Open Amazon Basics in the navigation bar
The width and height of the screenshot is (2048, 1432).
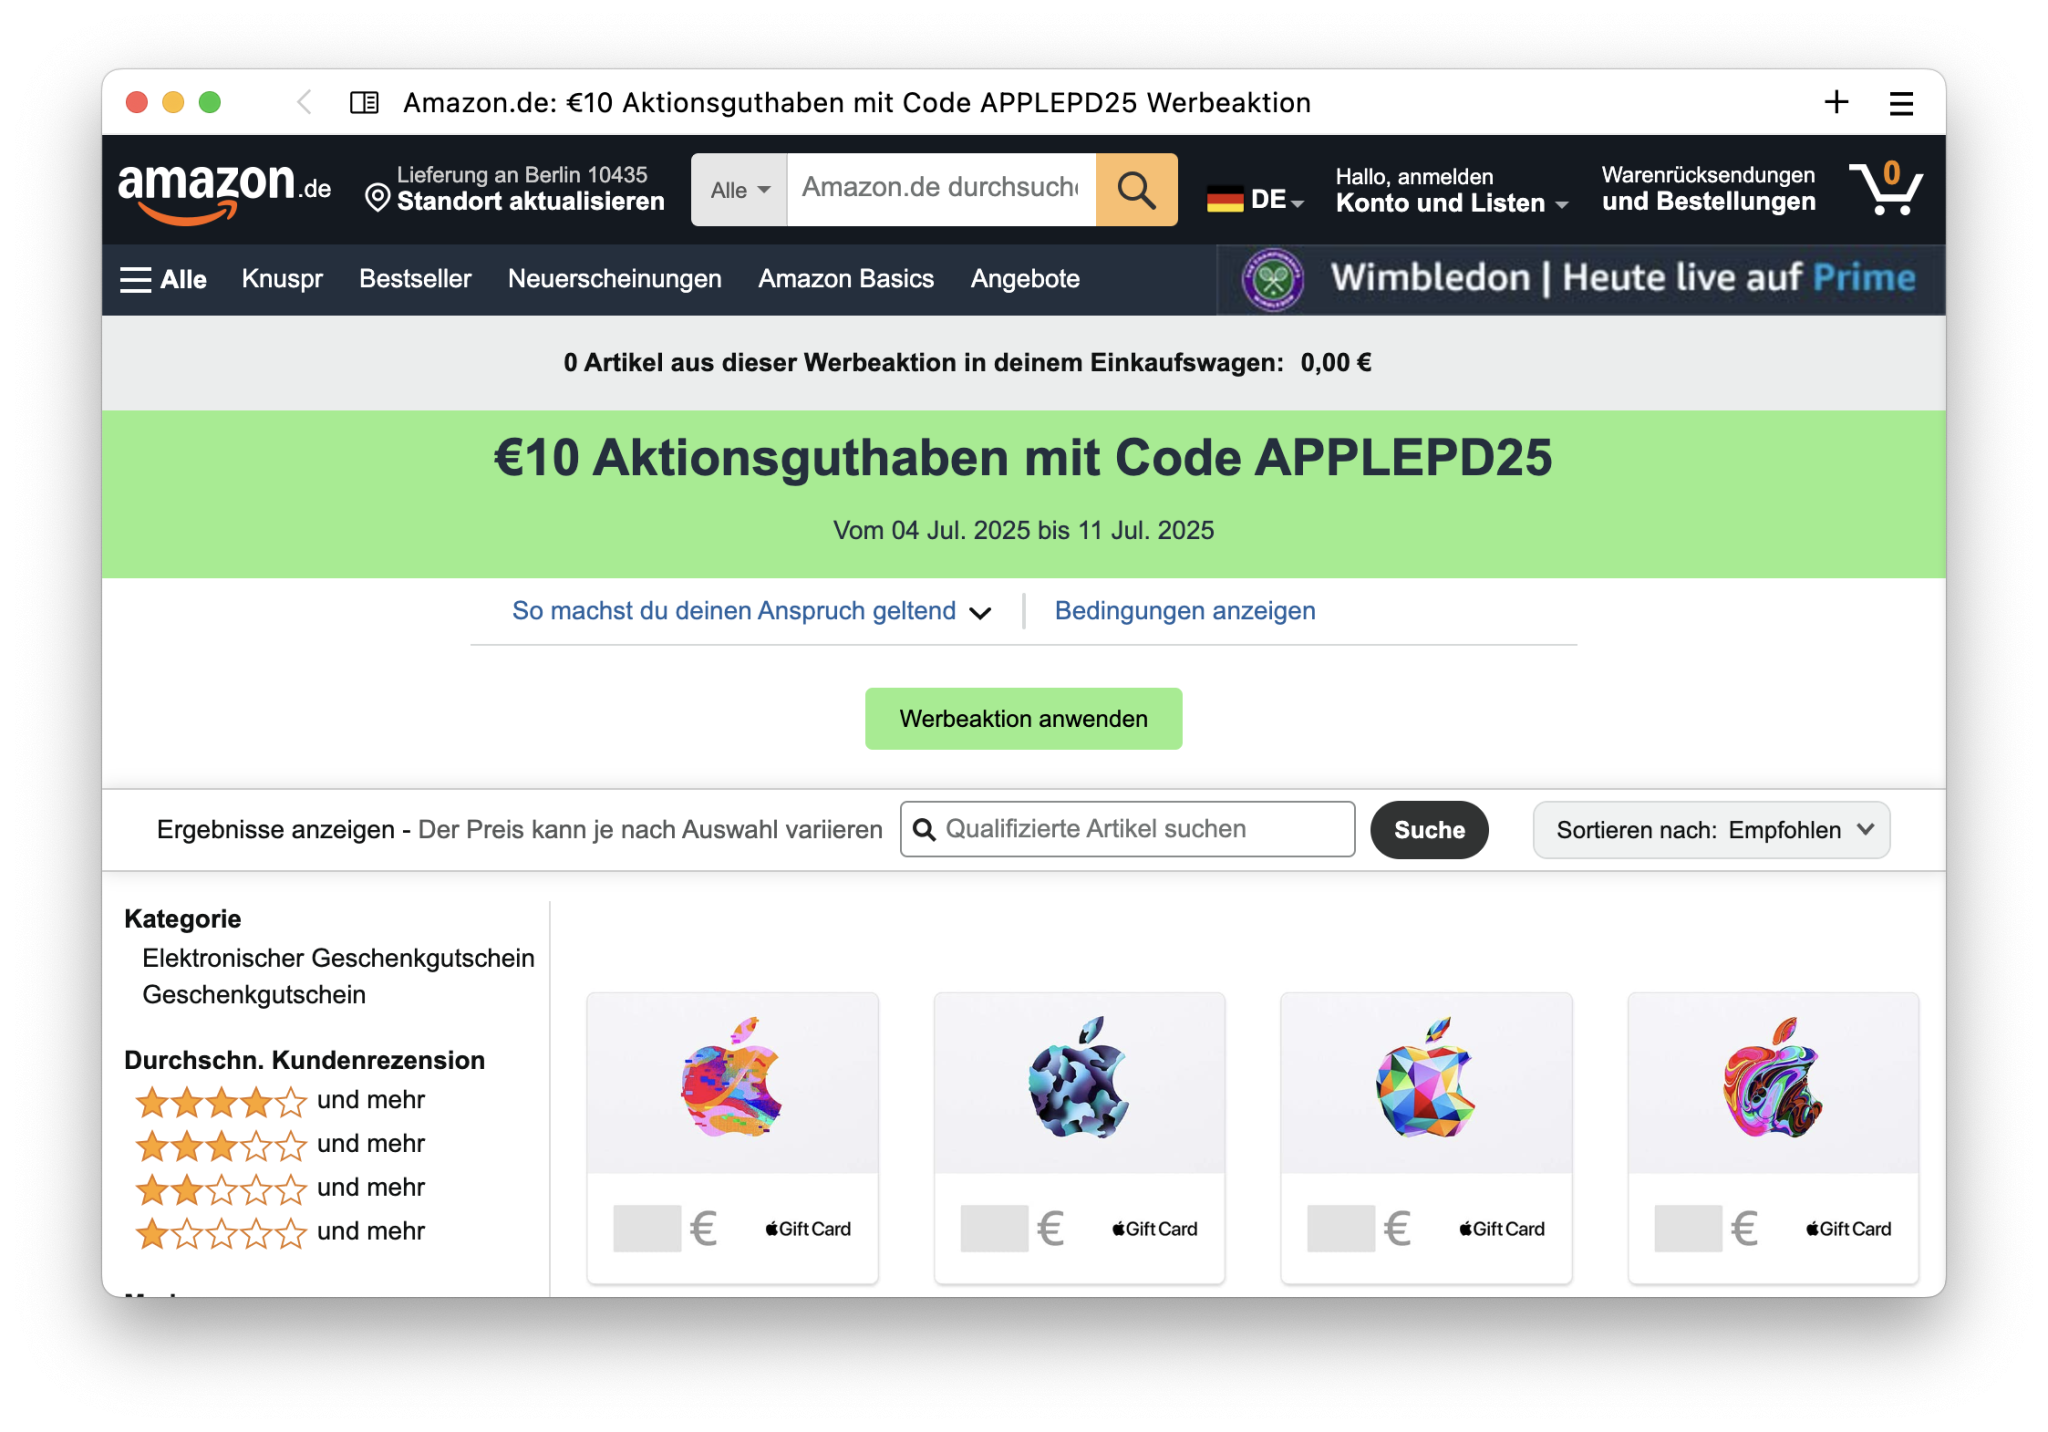(x=846, y=279)
